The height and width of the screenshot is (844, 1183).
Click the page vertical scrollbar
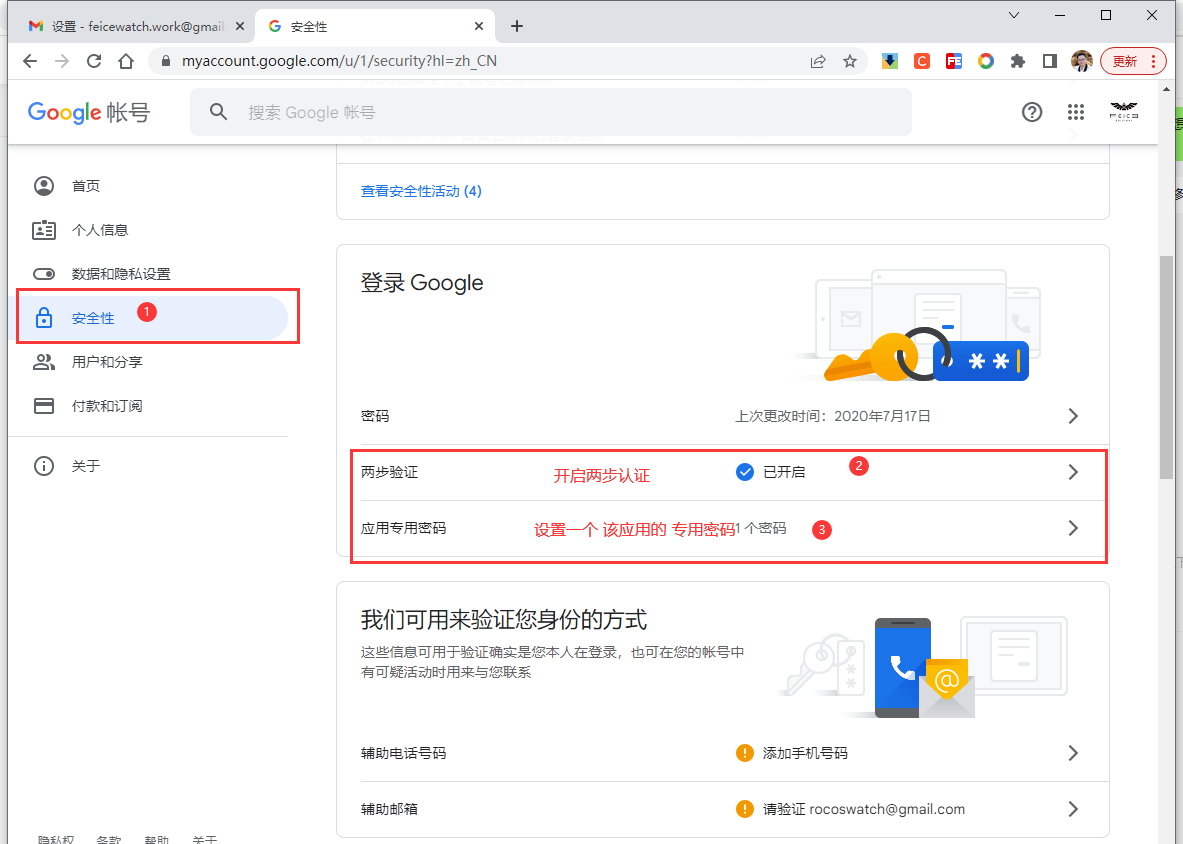[1166, 368]
